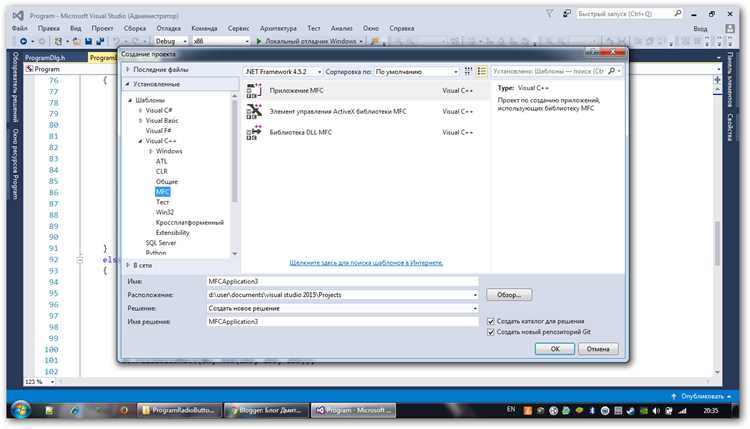
Task: Click the Firefox icon in taskbar
Action: [x=123, y=410]
